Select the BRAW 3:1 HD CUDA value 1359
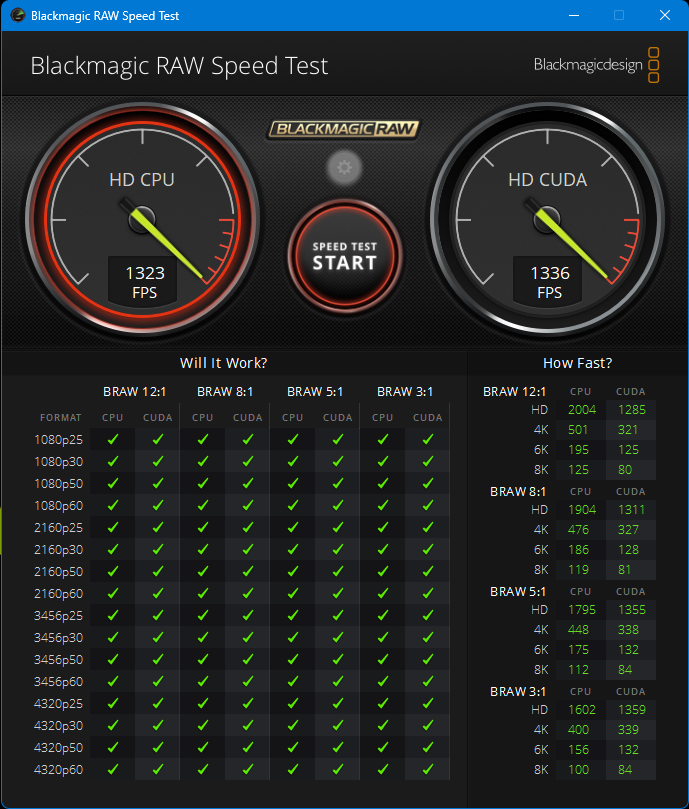The image size is (689, 809). point(632,710)
